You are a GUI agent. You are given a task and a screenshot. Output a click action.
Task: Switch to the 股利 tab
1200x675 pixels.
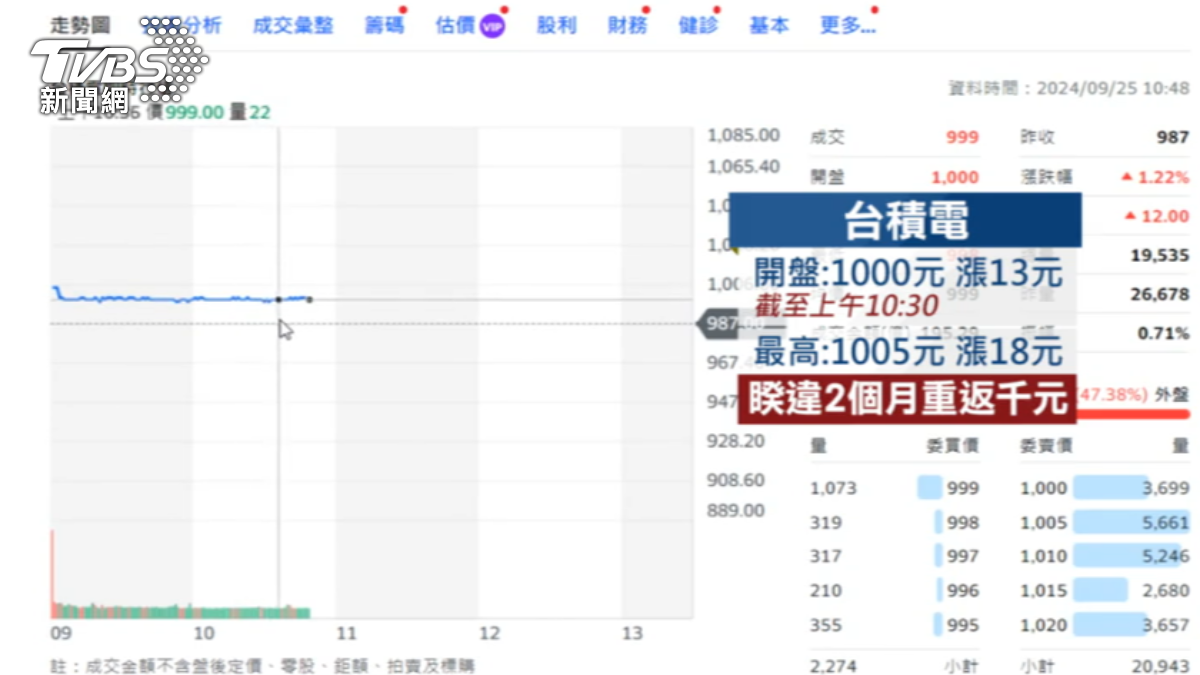pyautogui.click(x=556, y=25)
